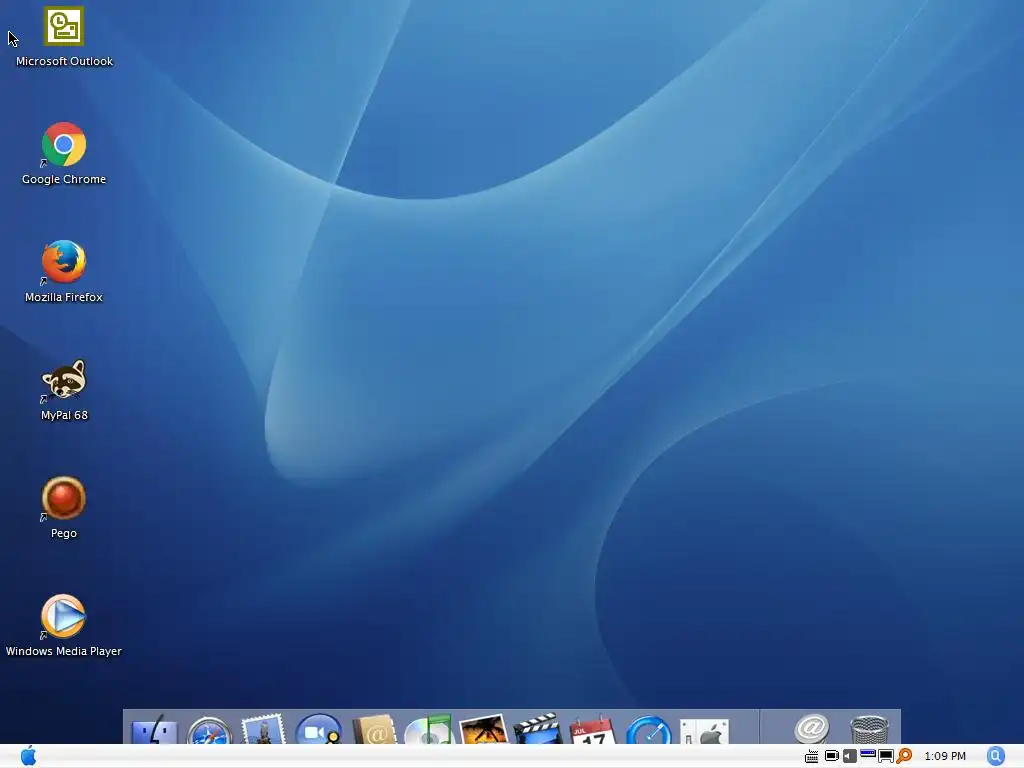
Task: Open iTunes disc icon in dock
Action: (x=428, y=729)
